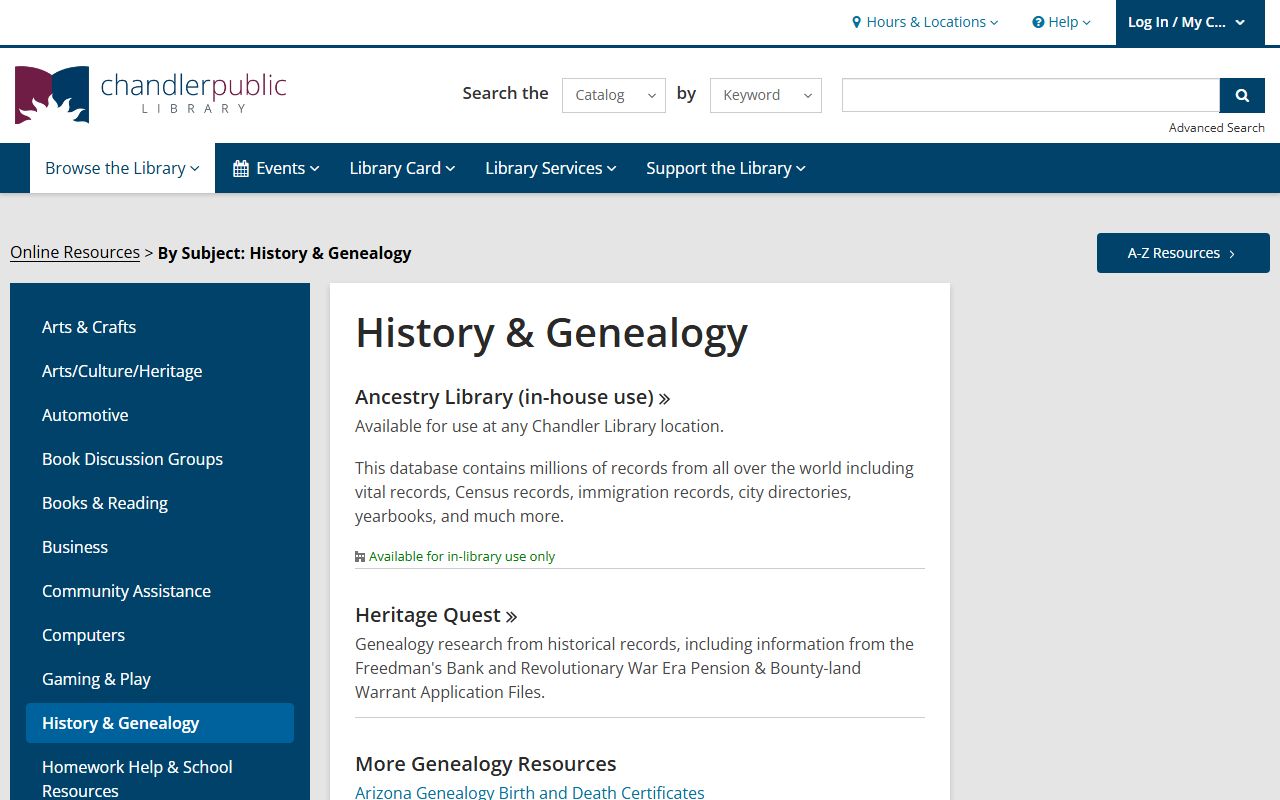Click in the catalog search text field
The image size is (1280, 800).
click(x=1031, y=95)
